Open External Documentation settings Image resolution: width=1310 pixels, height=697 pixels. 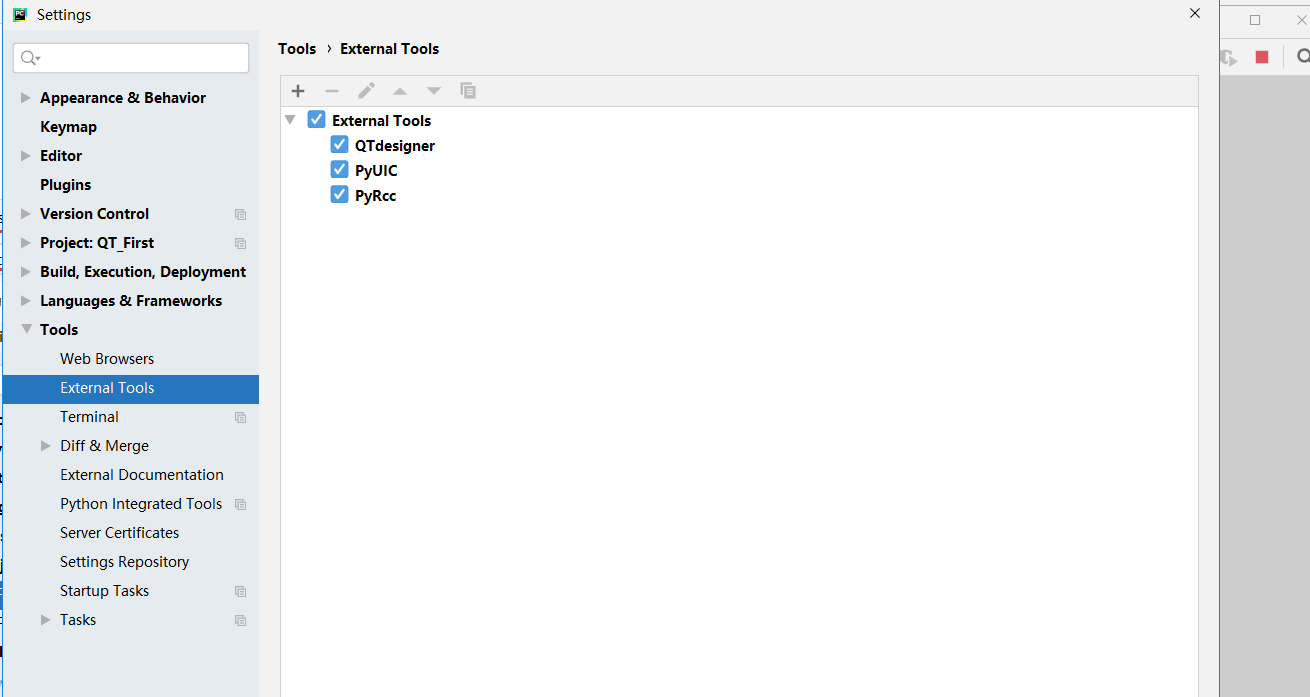[142, 475]
